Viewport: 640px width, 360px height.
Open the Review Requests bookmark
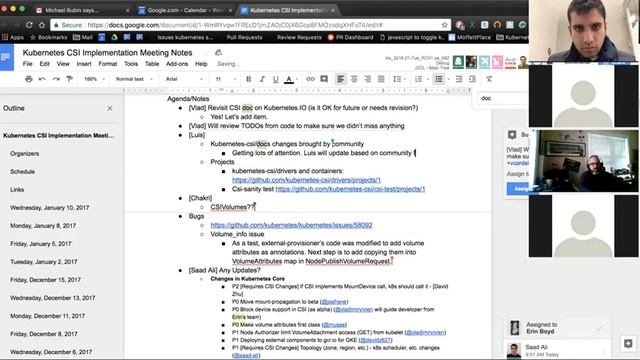point(299,37)
